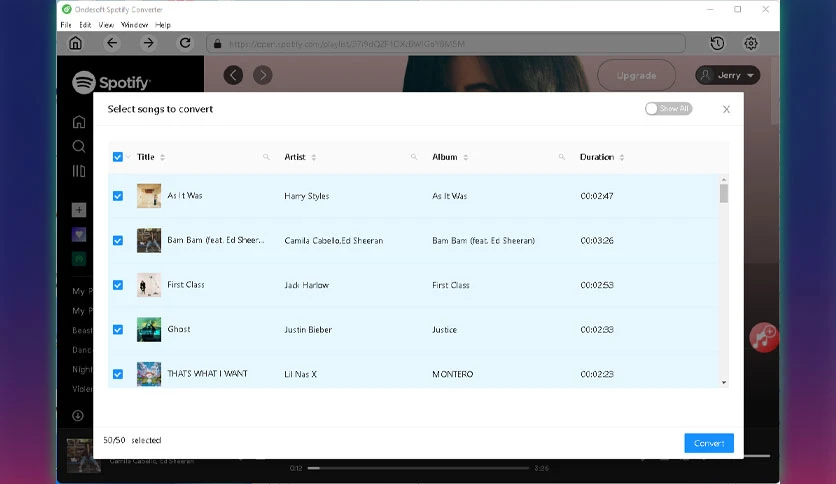Click the red add music floating button
The width and height of the screenshot is (836, 484).
tap(763, 337)
